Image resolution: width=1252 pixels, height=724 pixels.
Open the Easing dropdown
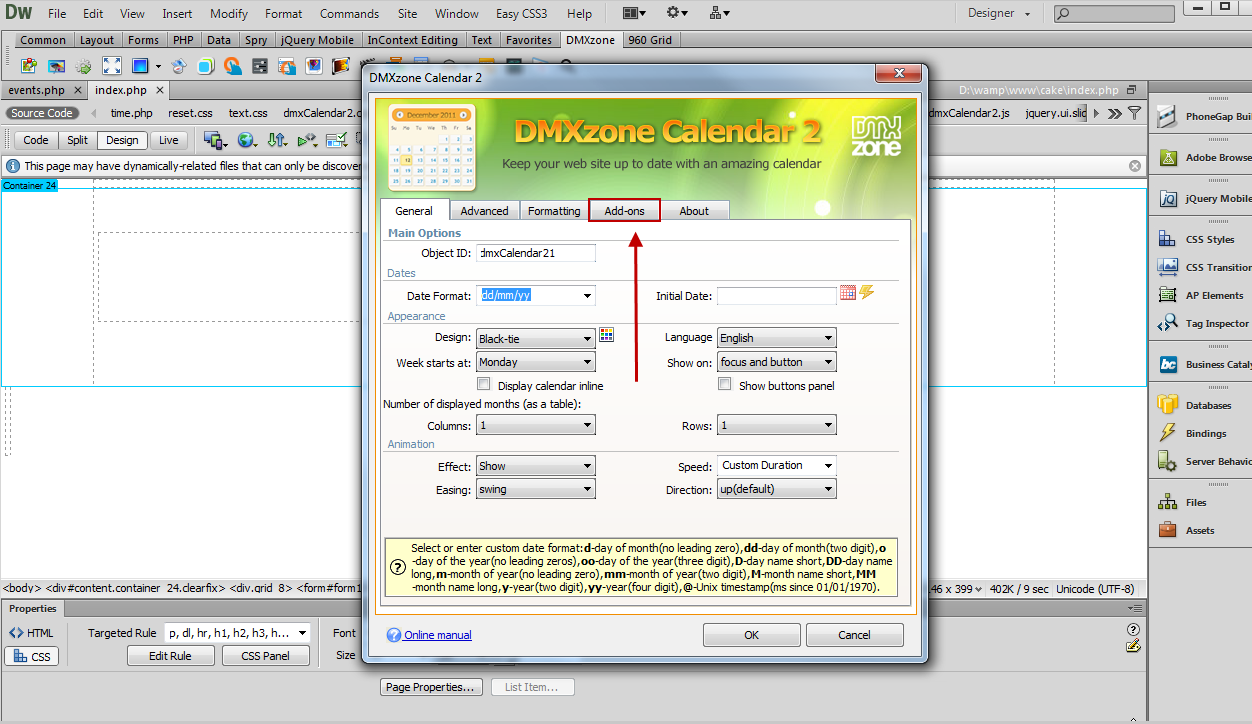[536, 490]
